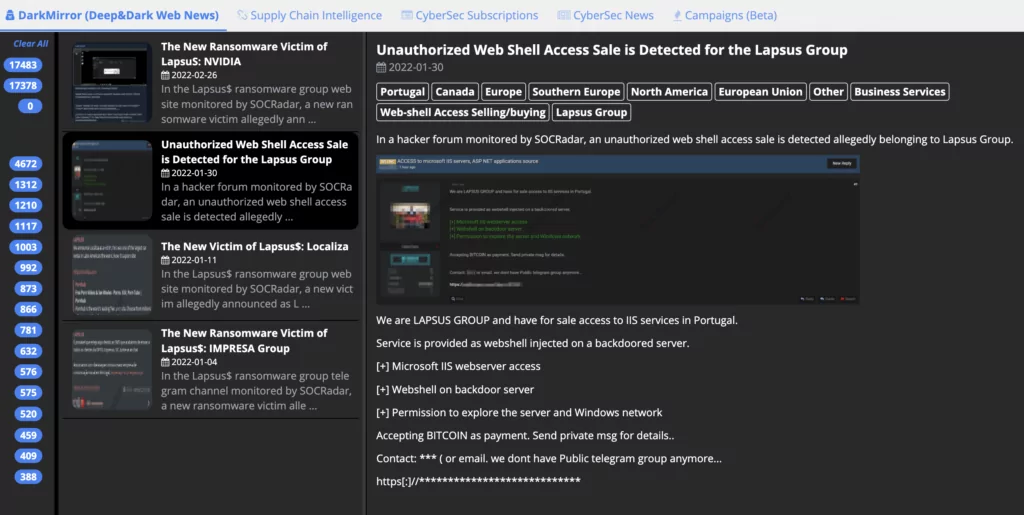
Task: Select the Other tag
Action: pos(829,92)
